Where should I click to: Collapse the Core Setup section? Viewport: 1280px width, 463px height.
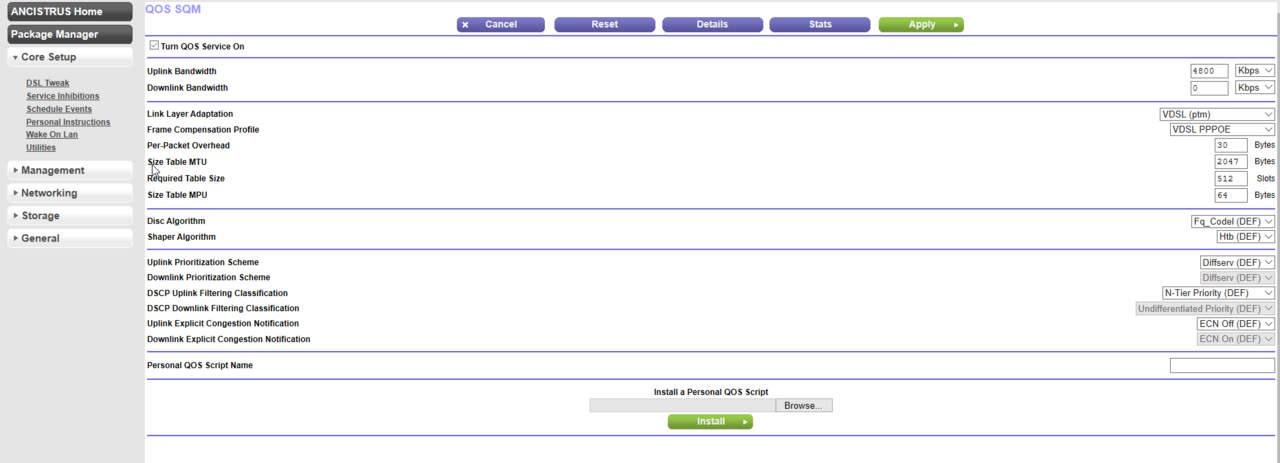click(70, 57)
